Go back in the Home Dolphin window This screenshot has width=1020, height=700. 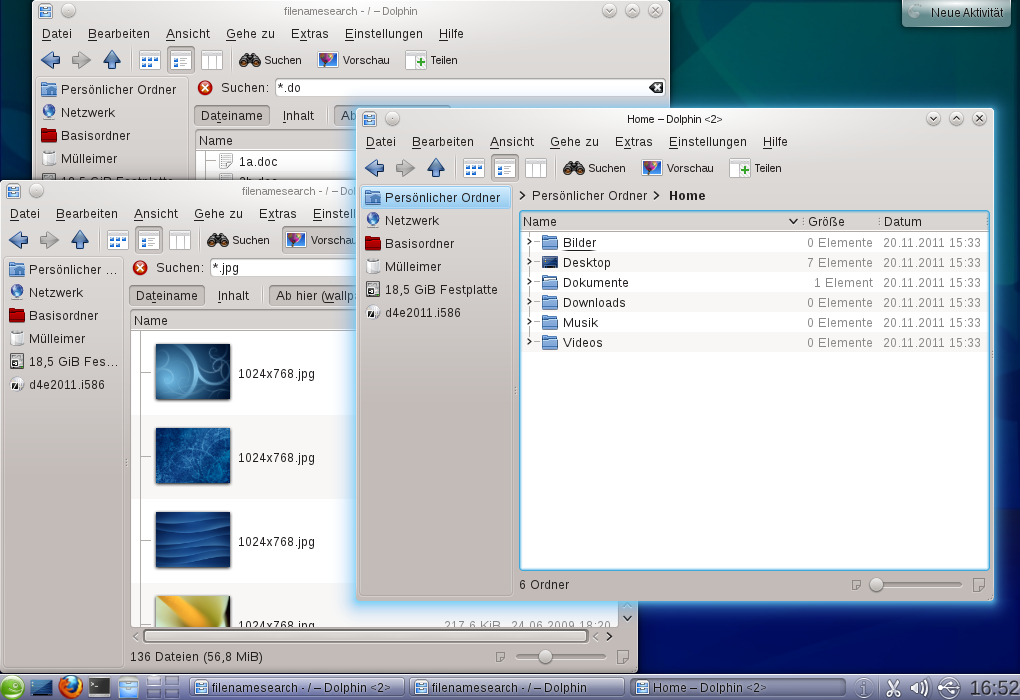[x=375, y=168]
